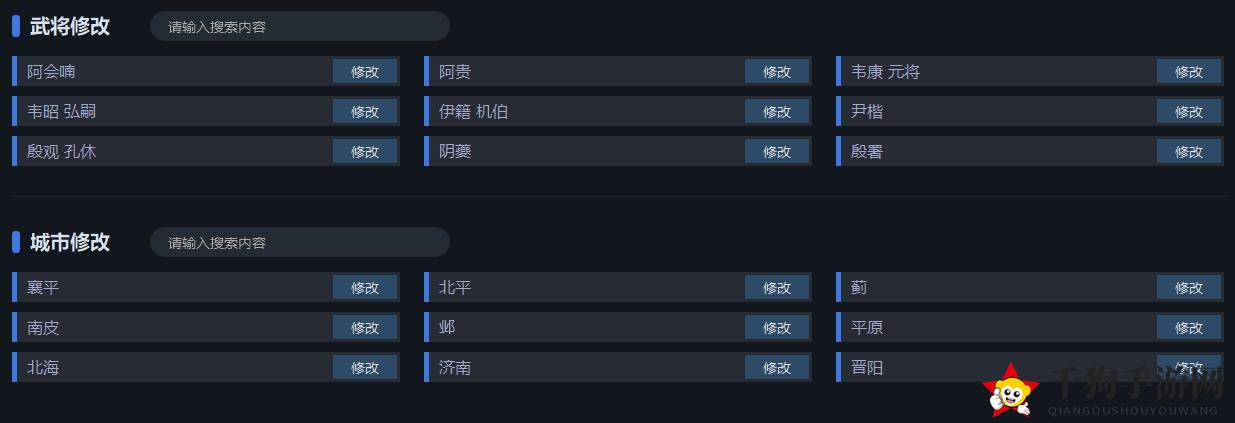
Task: Click 修改 button for city 北海
Action: click(365, 367)
